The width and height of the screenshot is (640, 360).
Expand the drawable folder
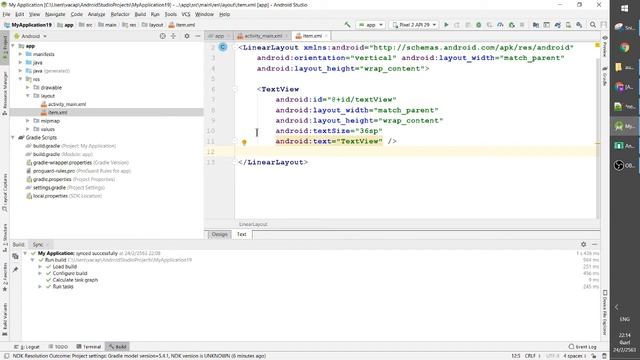tap(28, 87)
